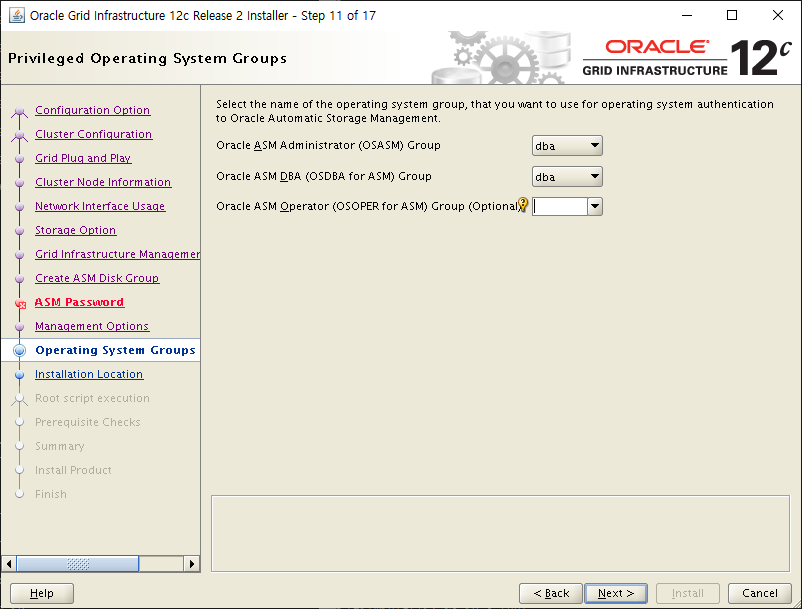Click into the OSOPER Group text field
Screen dimensions: 802x609
(x=560, y=207)
